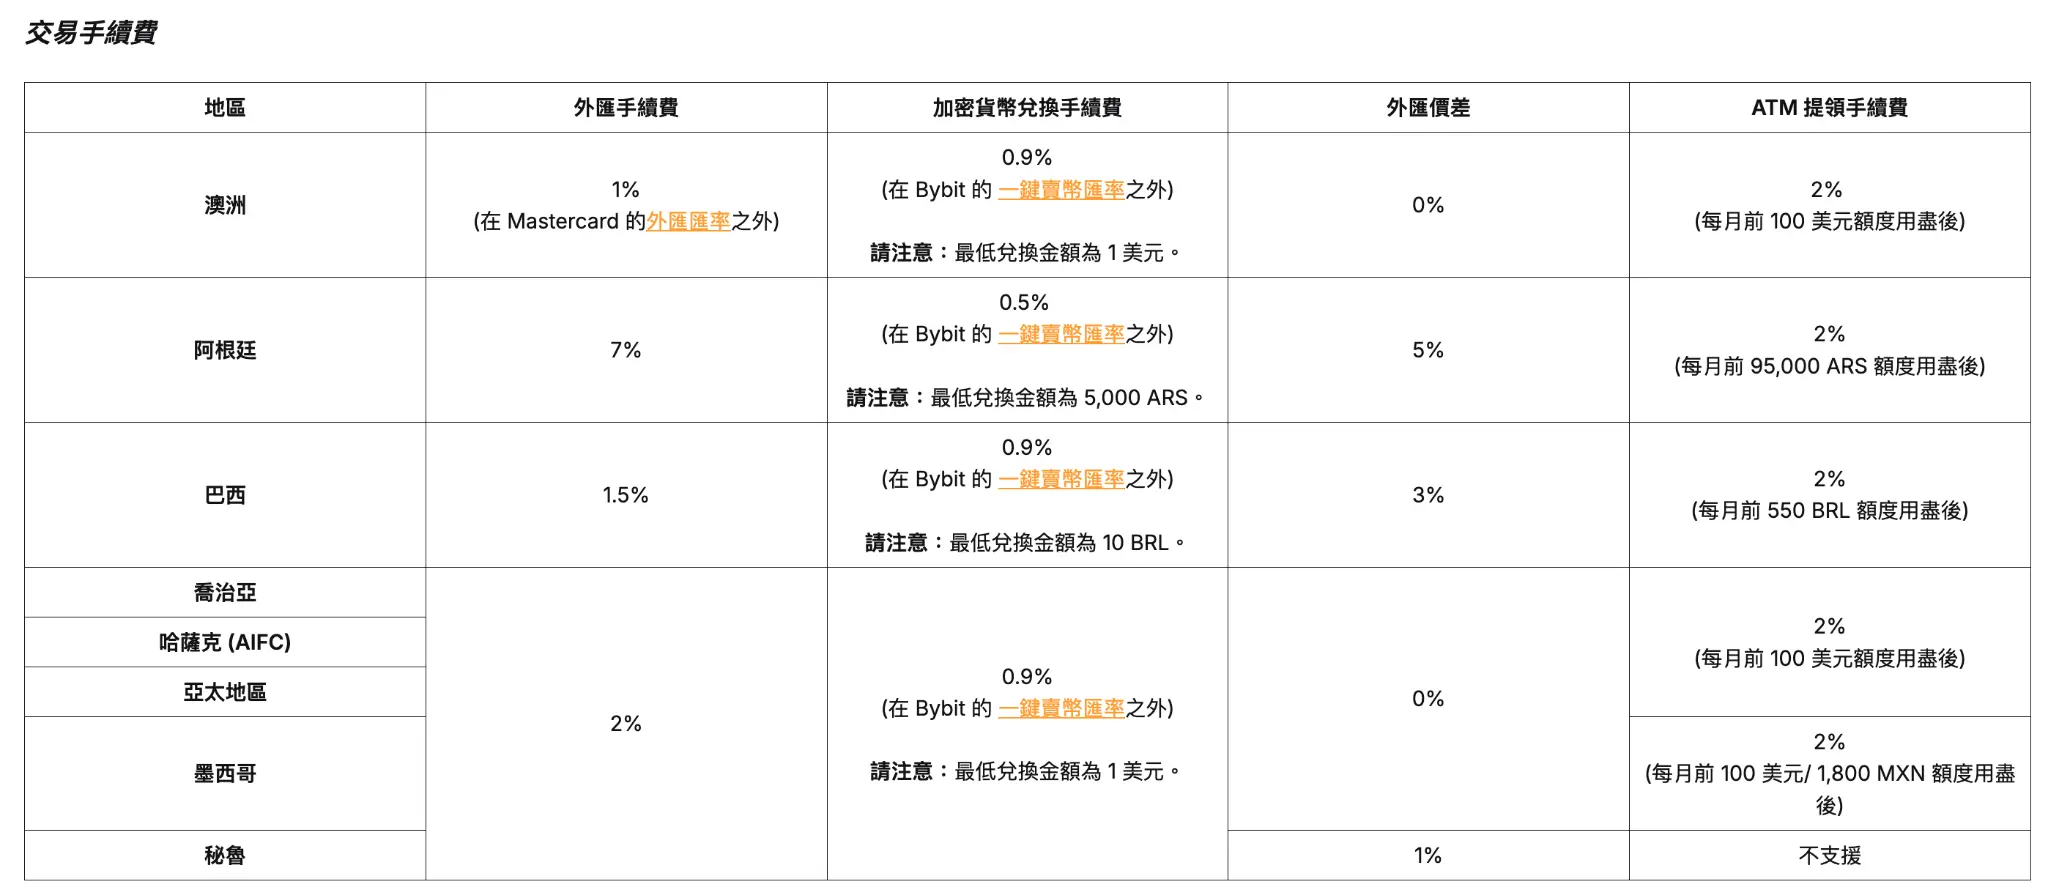This screenshot has height=895, width=2048.
Task: Click the 外匯手續費 column header
Action: (626, 107)
